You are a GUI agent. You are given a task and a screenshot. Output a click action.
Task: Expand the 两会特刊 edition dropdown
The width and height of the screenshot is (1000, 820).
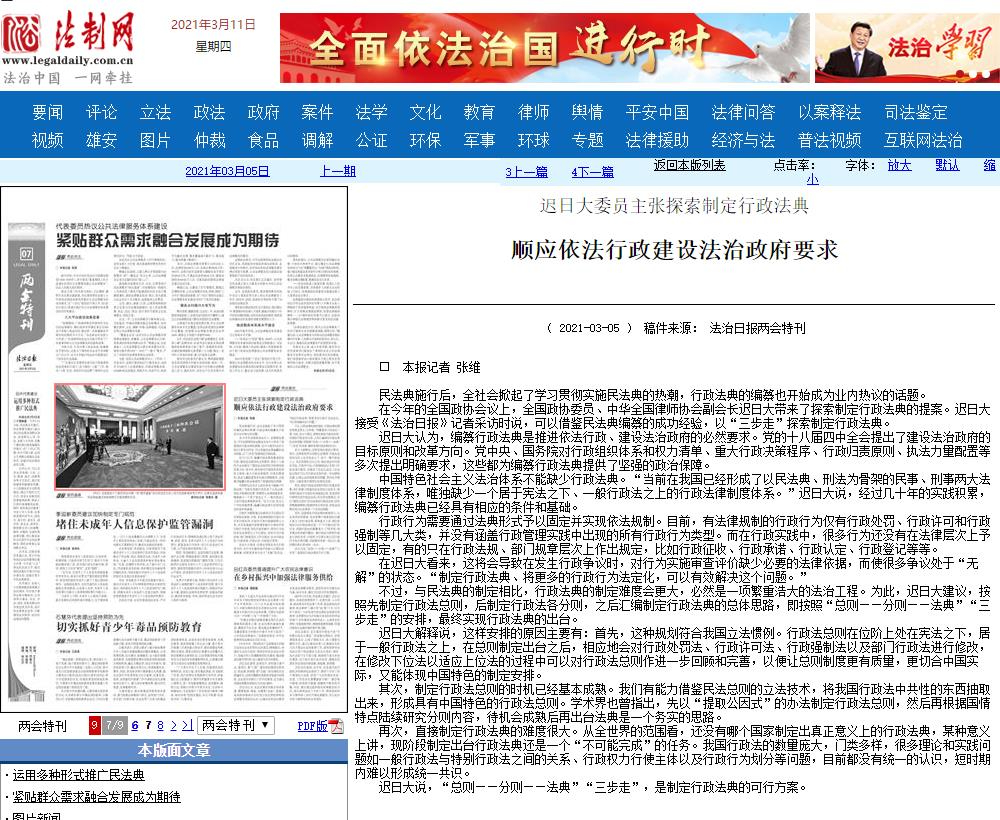tap(235, 726)
